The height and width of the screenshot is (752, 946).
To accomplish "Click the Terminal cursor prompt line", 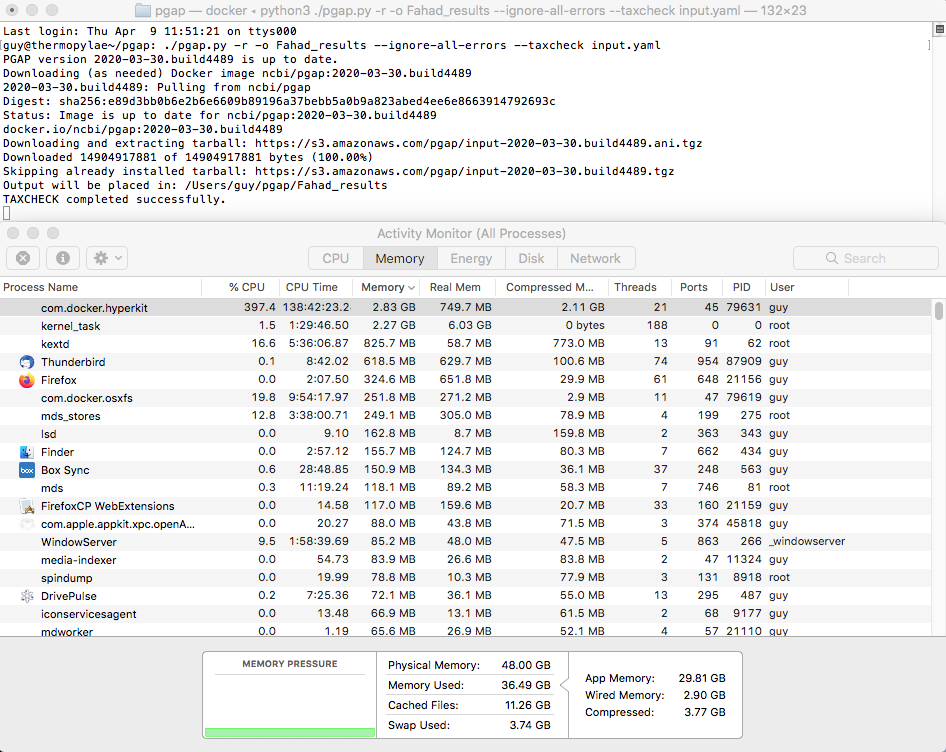I will tap(7, 213).
